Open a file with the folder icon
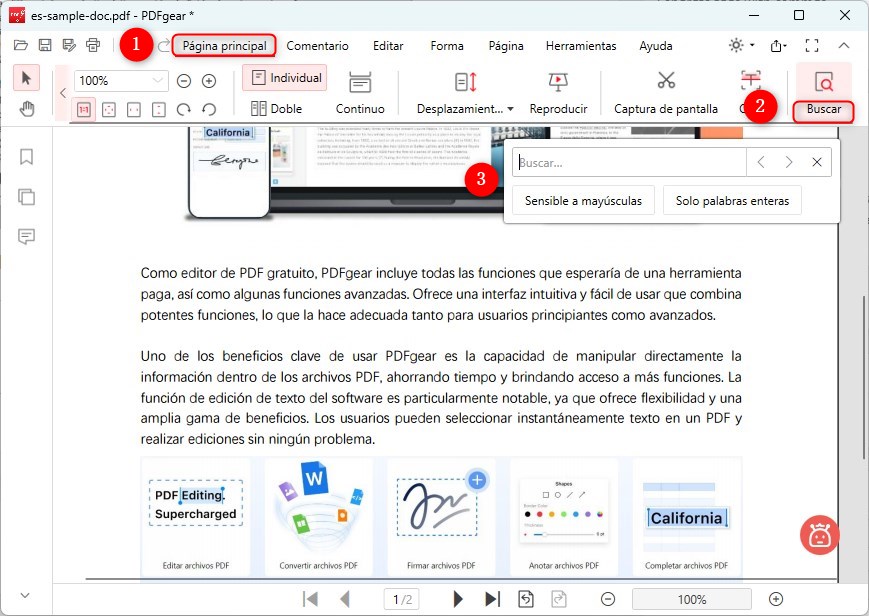Image resolution: width=869 pixels, height=616 pixels. (x=21, y=45)
